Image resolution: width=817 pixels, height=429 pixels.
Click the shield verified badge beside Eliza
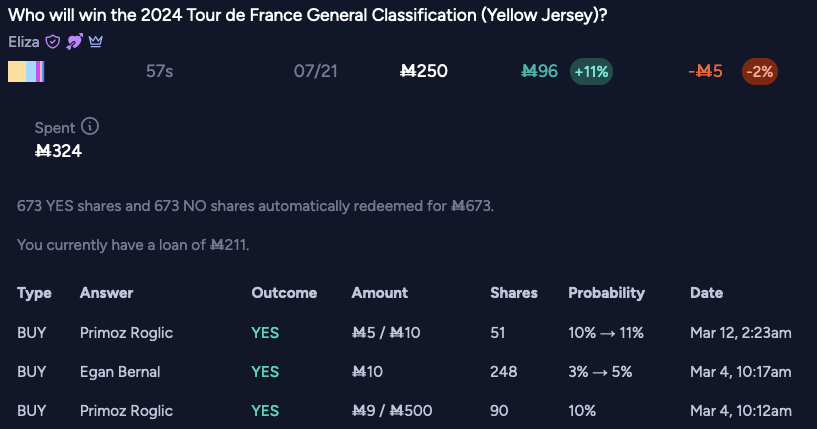pyautogui.click(x=53, y=42)
